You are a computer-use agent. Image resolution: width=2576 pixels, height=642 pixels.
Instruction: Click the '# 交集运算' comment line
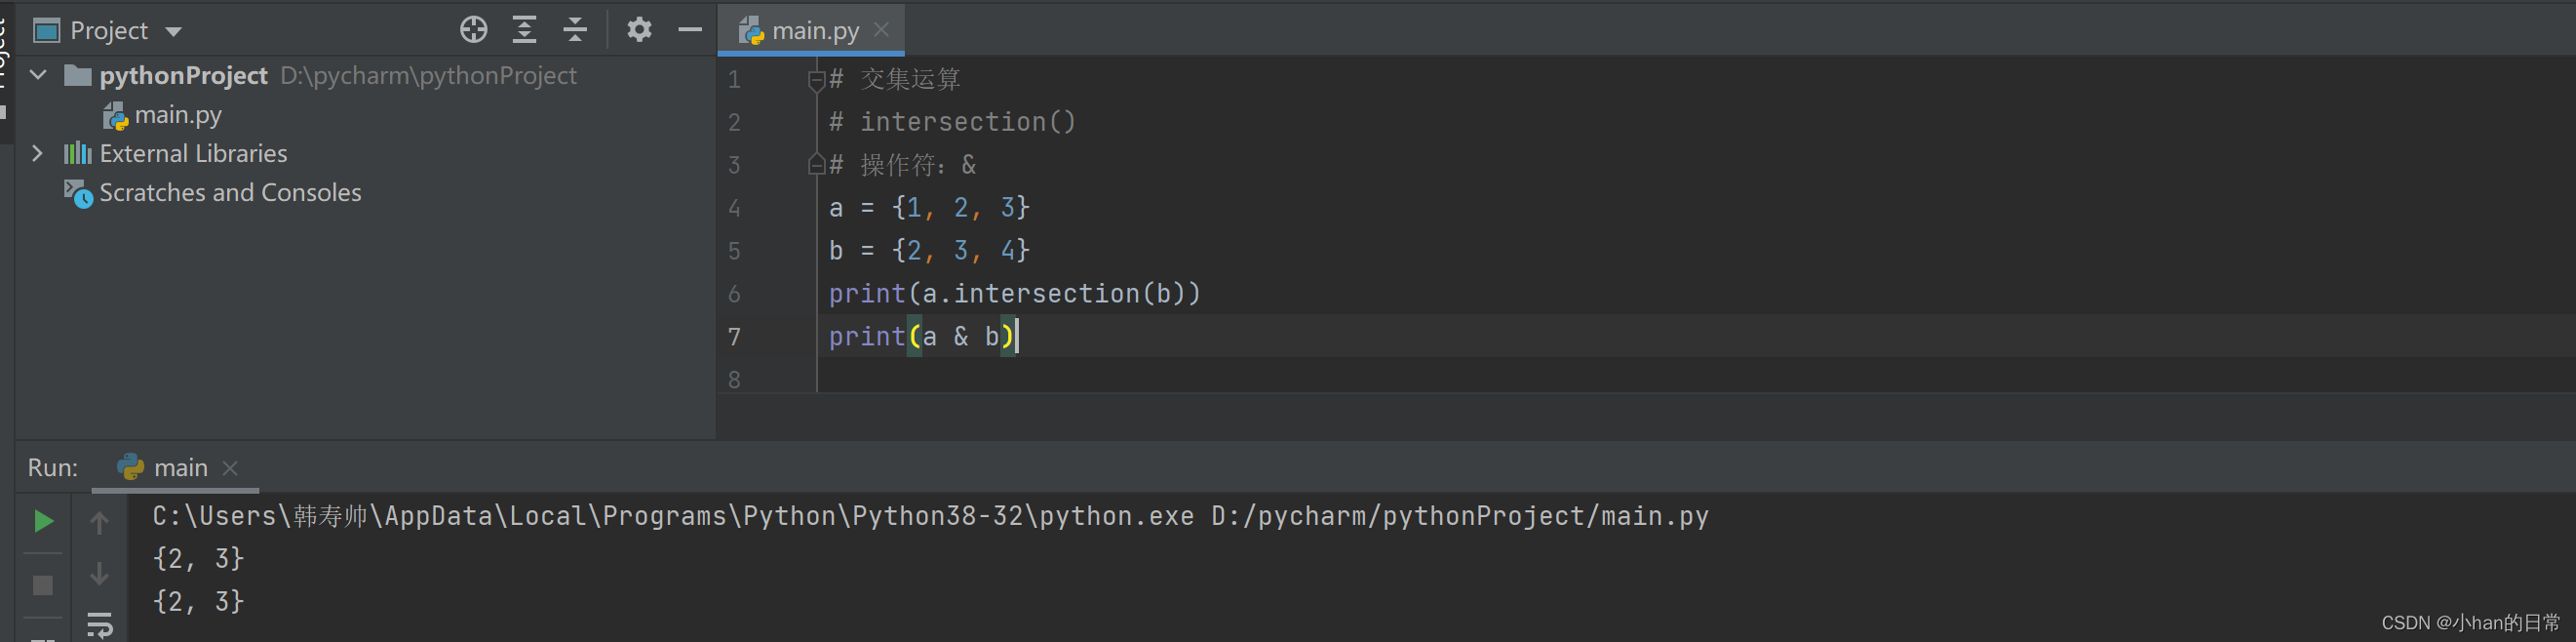(x=895, y=79)
